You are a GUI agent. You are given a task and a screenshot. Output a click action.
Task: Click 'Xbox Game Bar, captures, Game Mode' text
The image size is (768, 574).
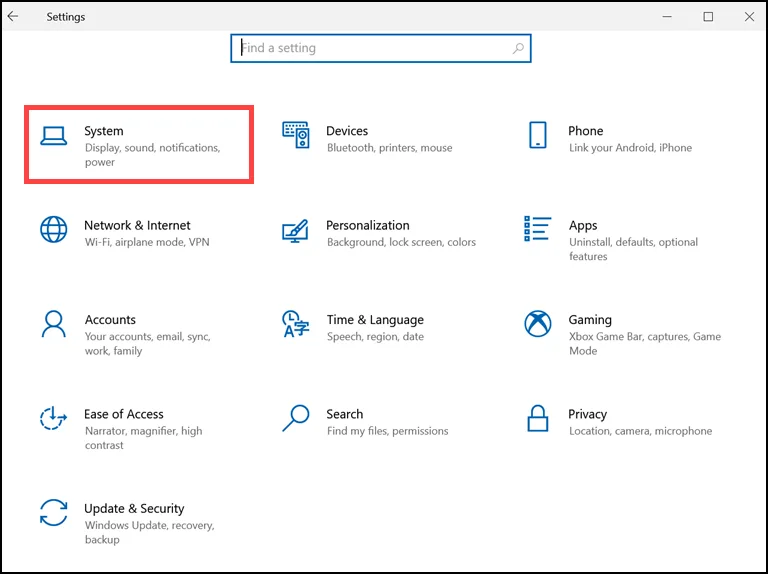coord(645,344)
